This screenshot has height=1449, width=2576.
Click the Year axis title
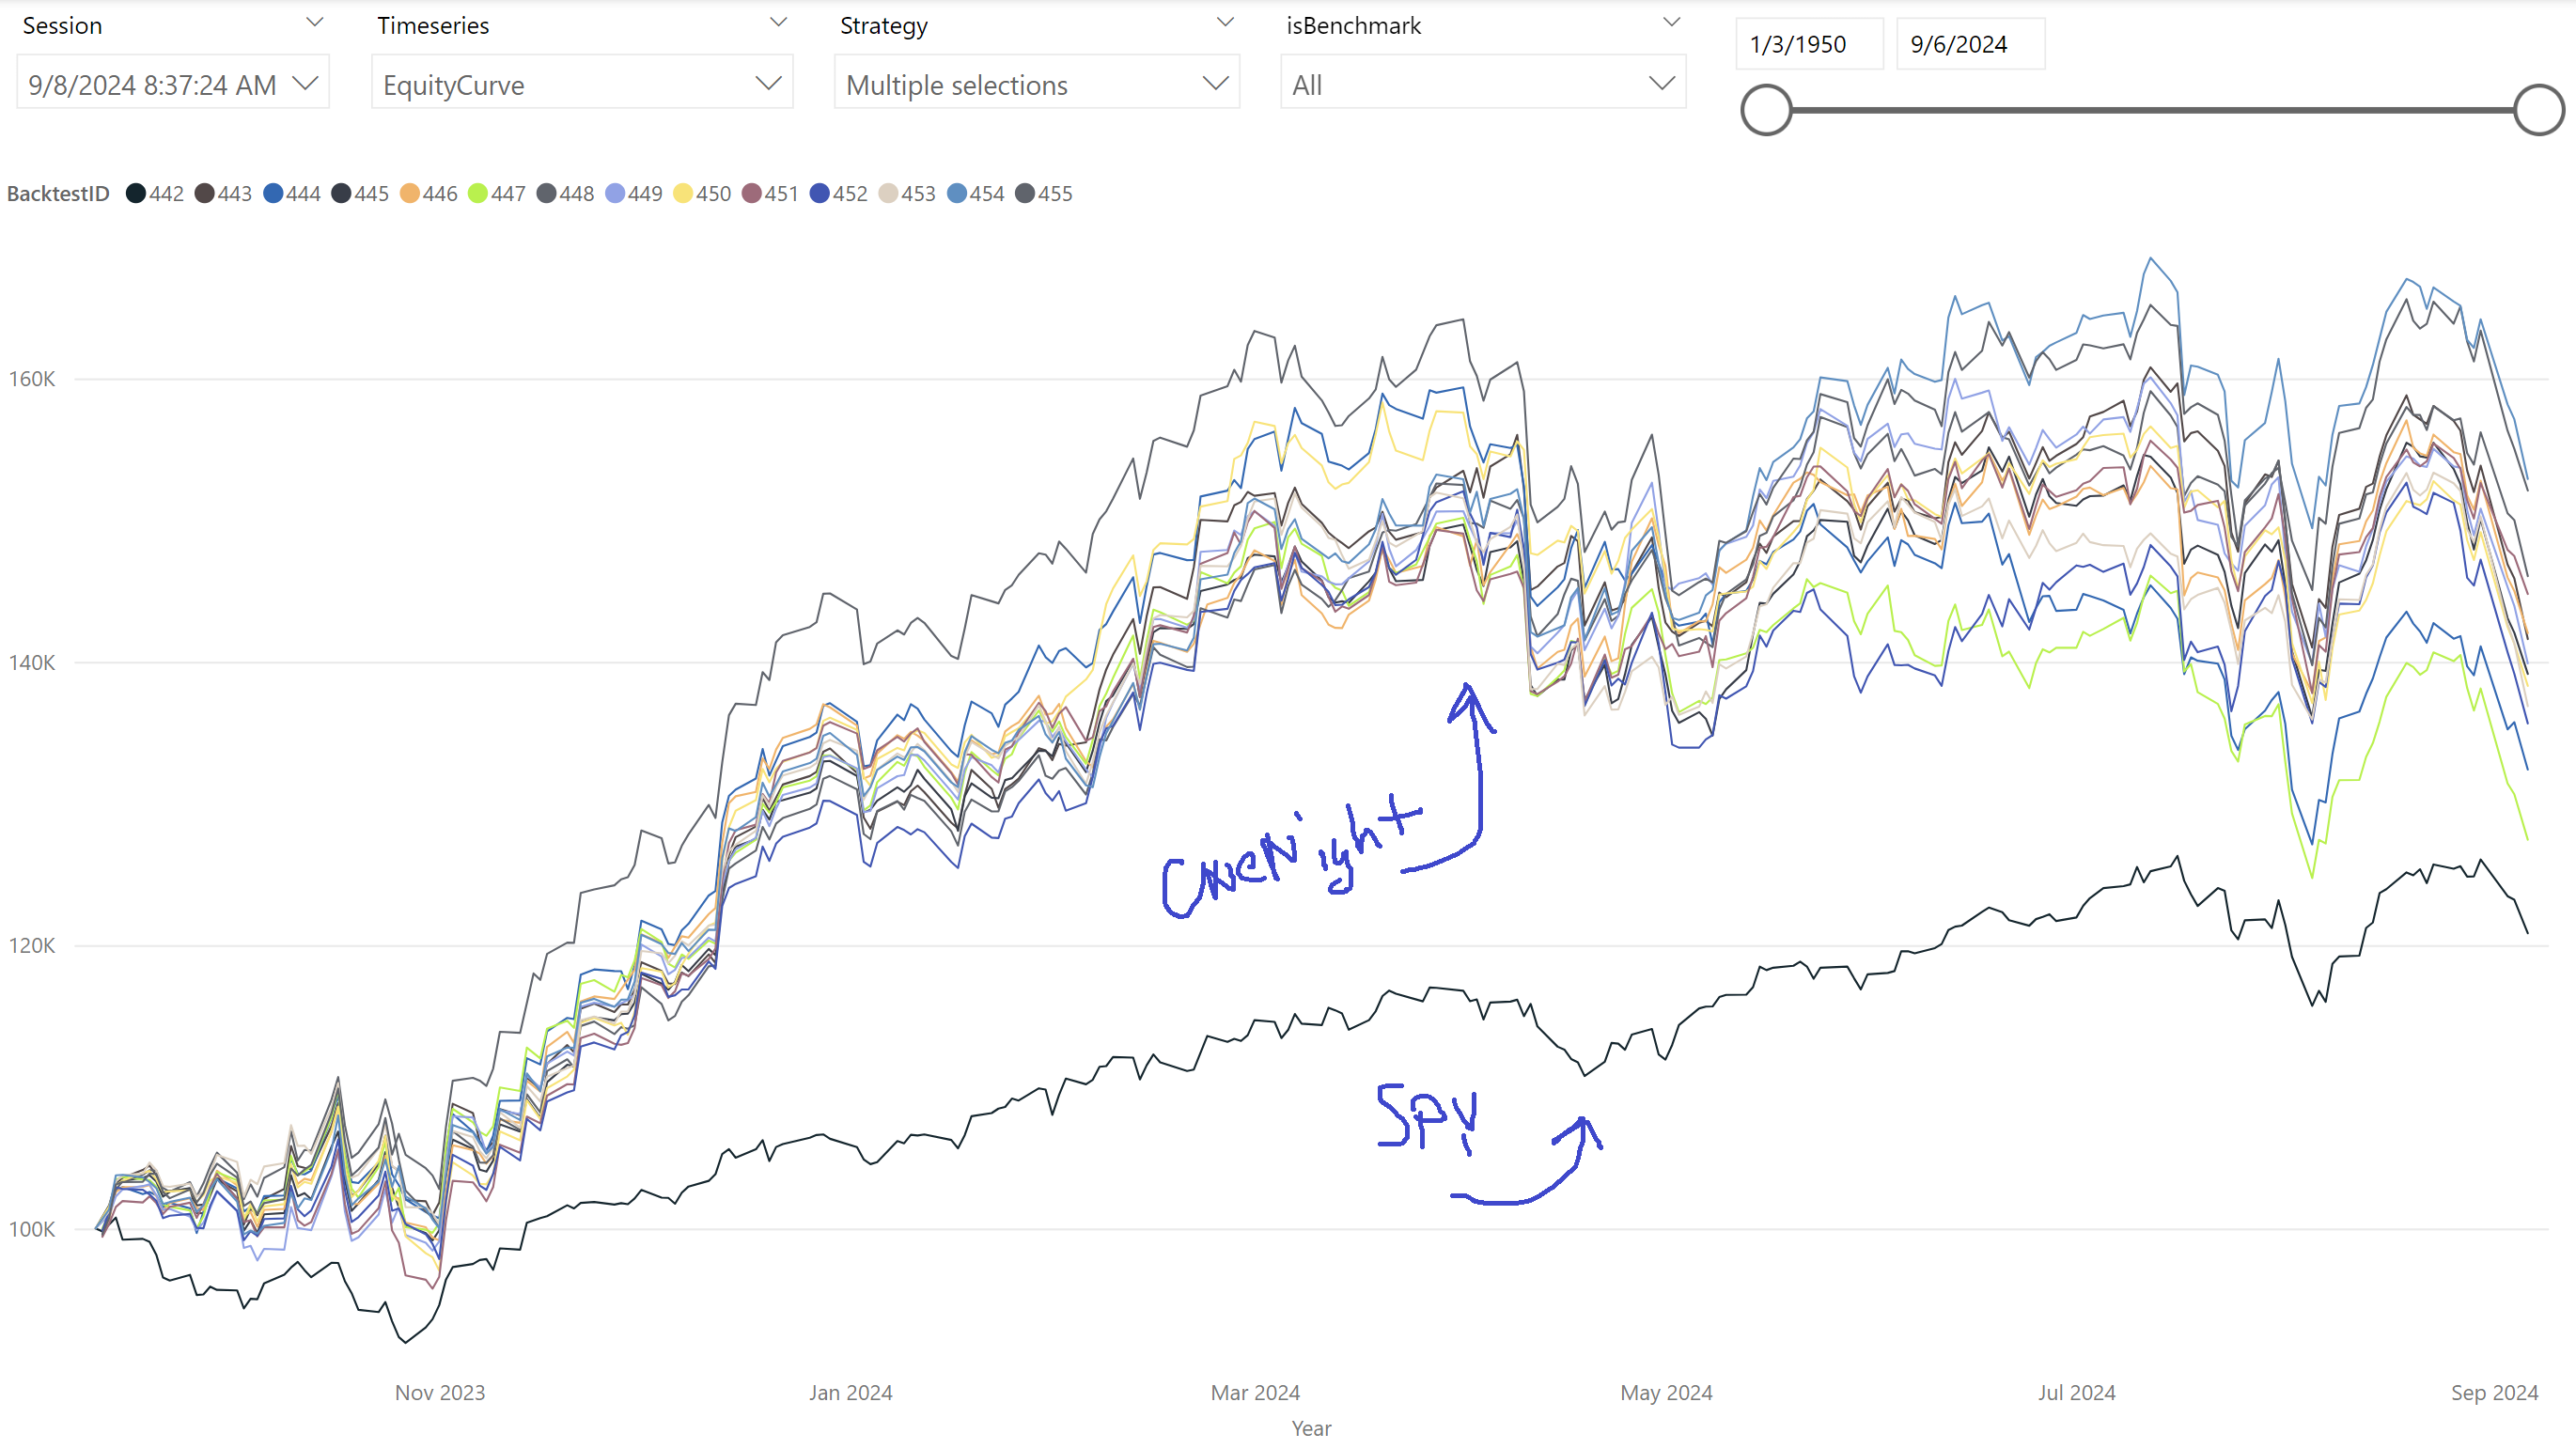coord(1310,1428)
